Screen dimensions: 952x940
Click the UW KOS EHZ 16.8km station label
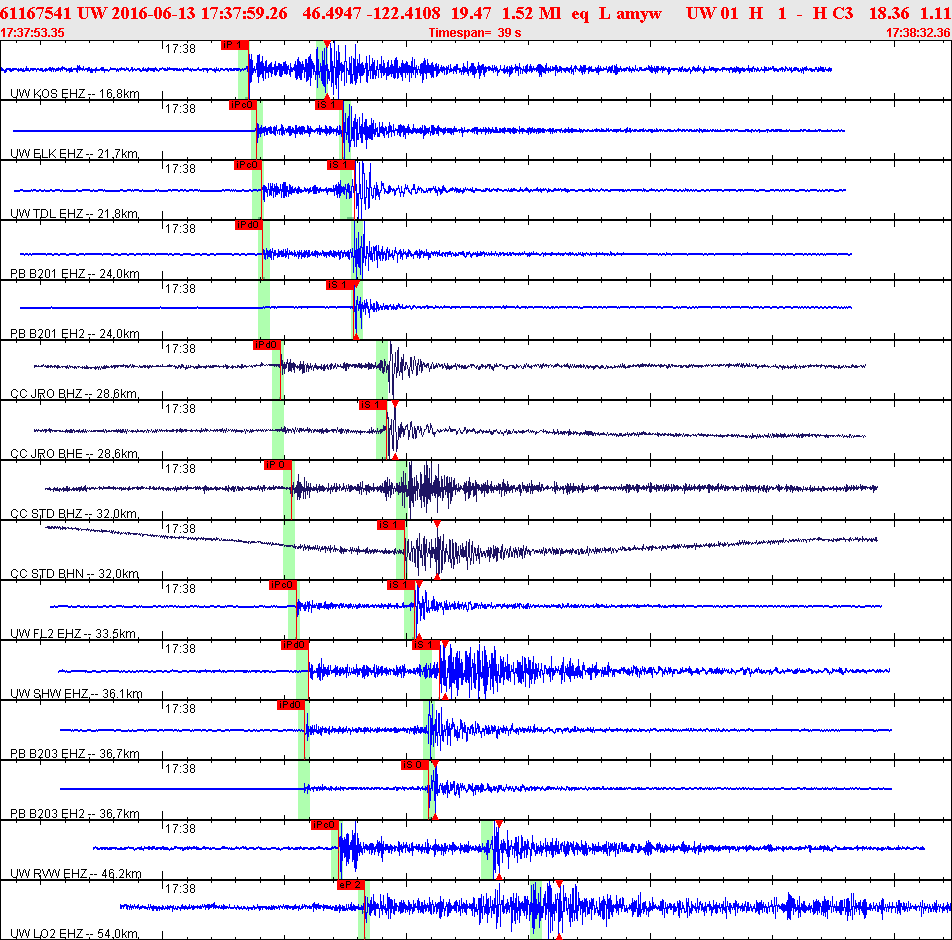pos(74,93)
